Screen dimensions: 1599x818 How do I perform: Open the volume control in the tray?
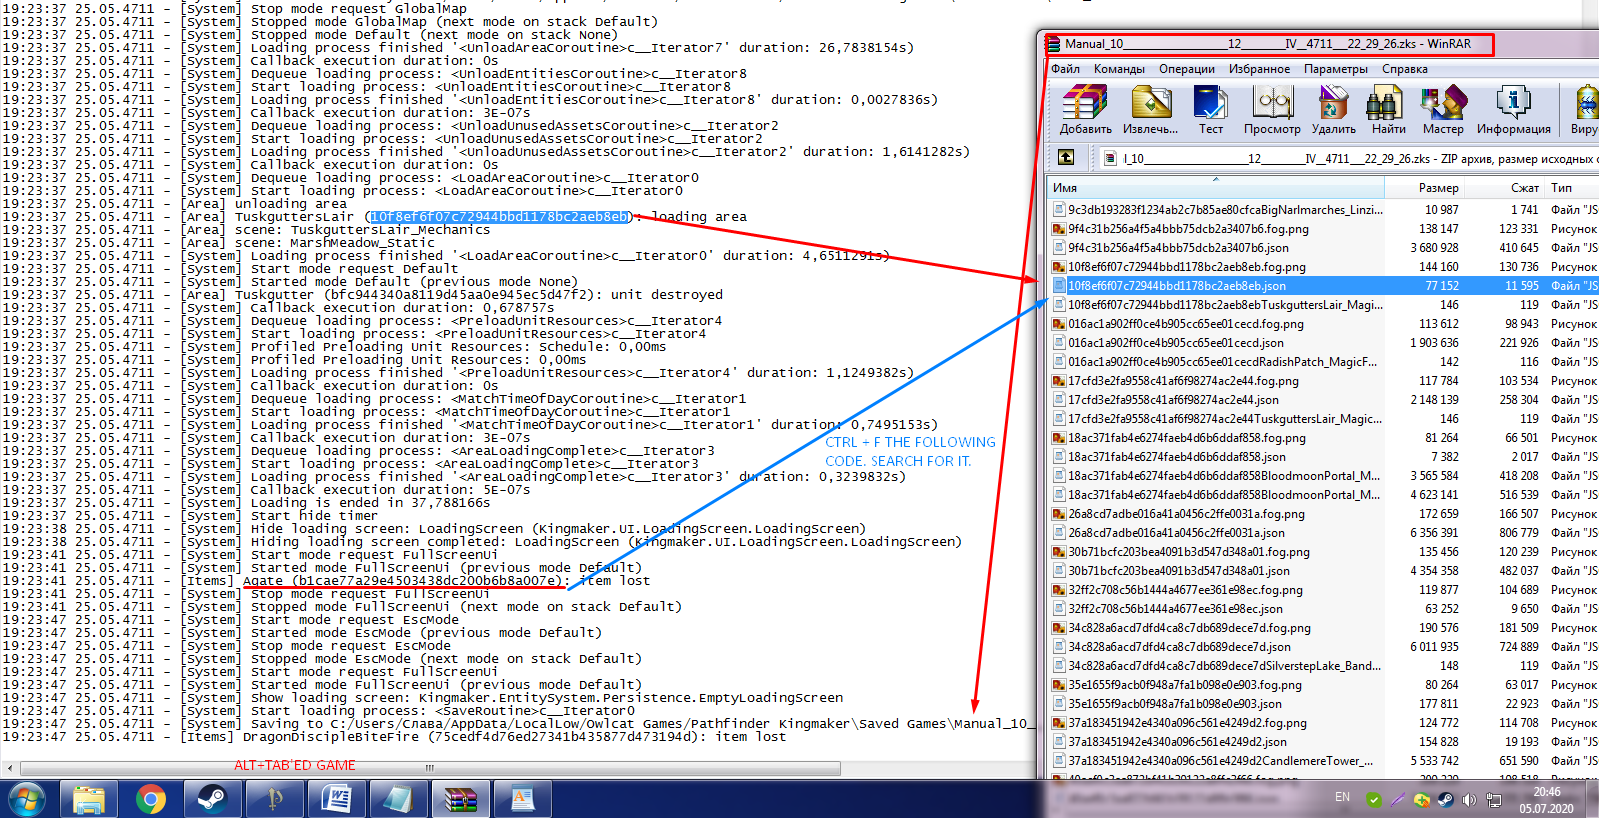click(1469, 800)
